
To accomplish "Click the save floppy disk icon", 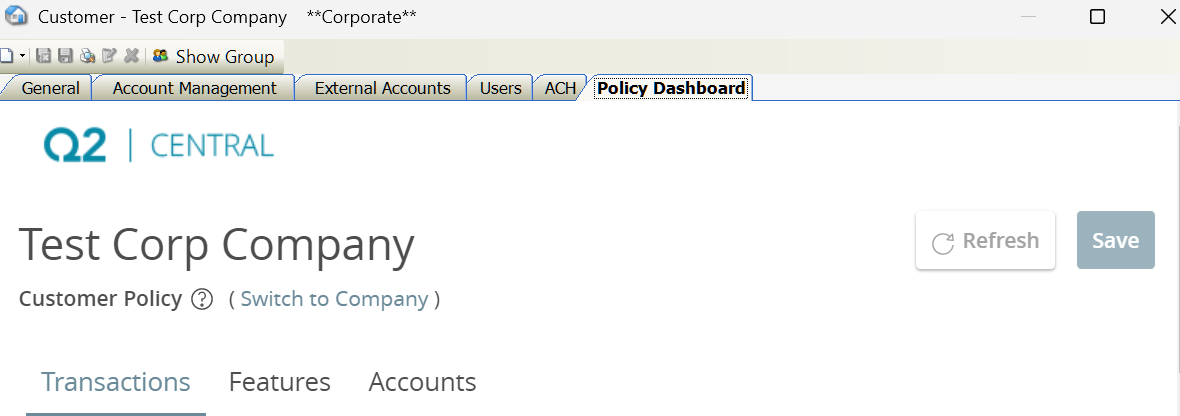I will tap(65, 56).
